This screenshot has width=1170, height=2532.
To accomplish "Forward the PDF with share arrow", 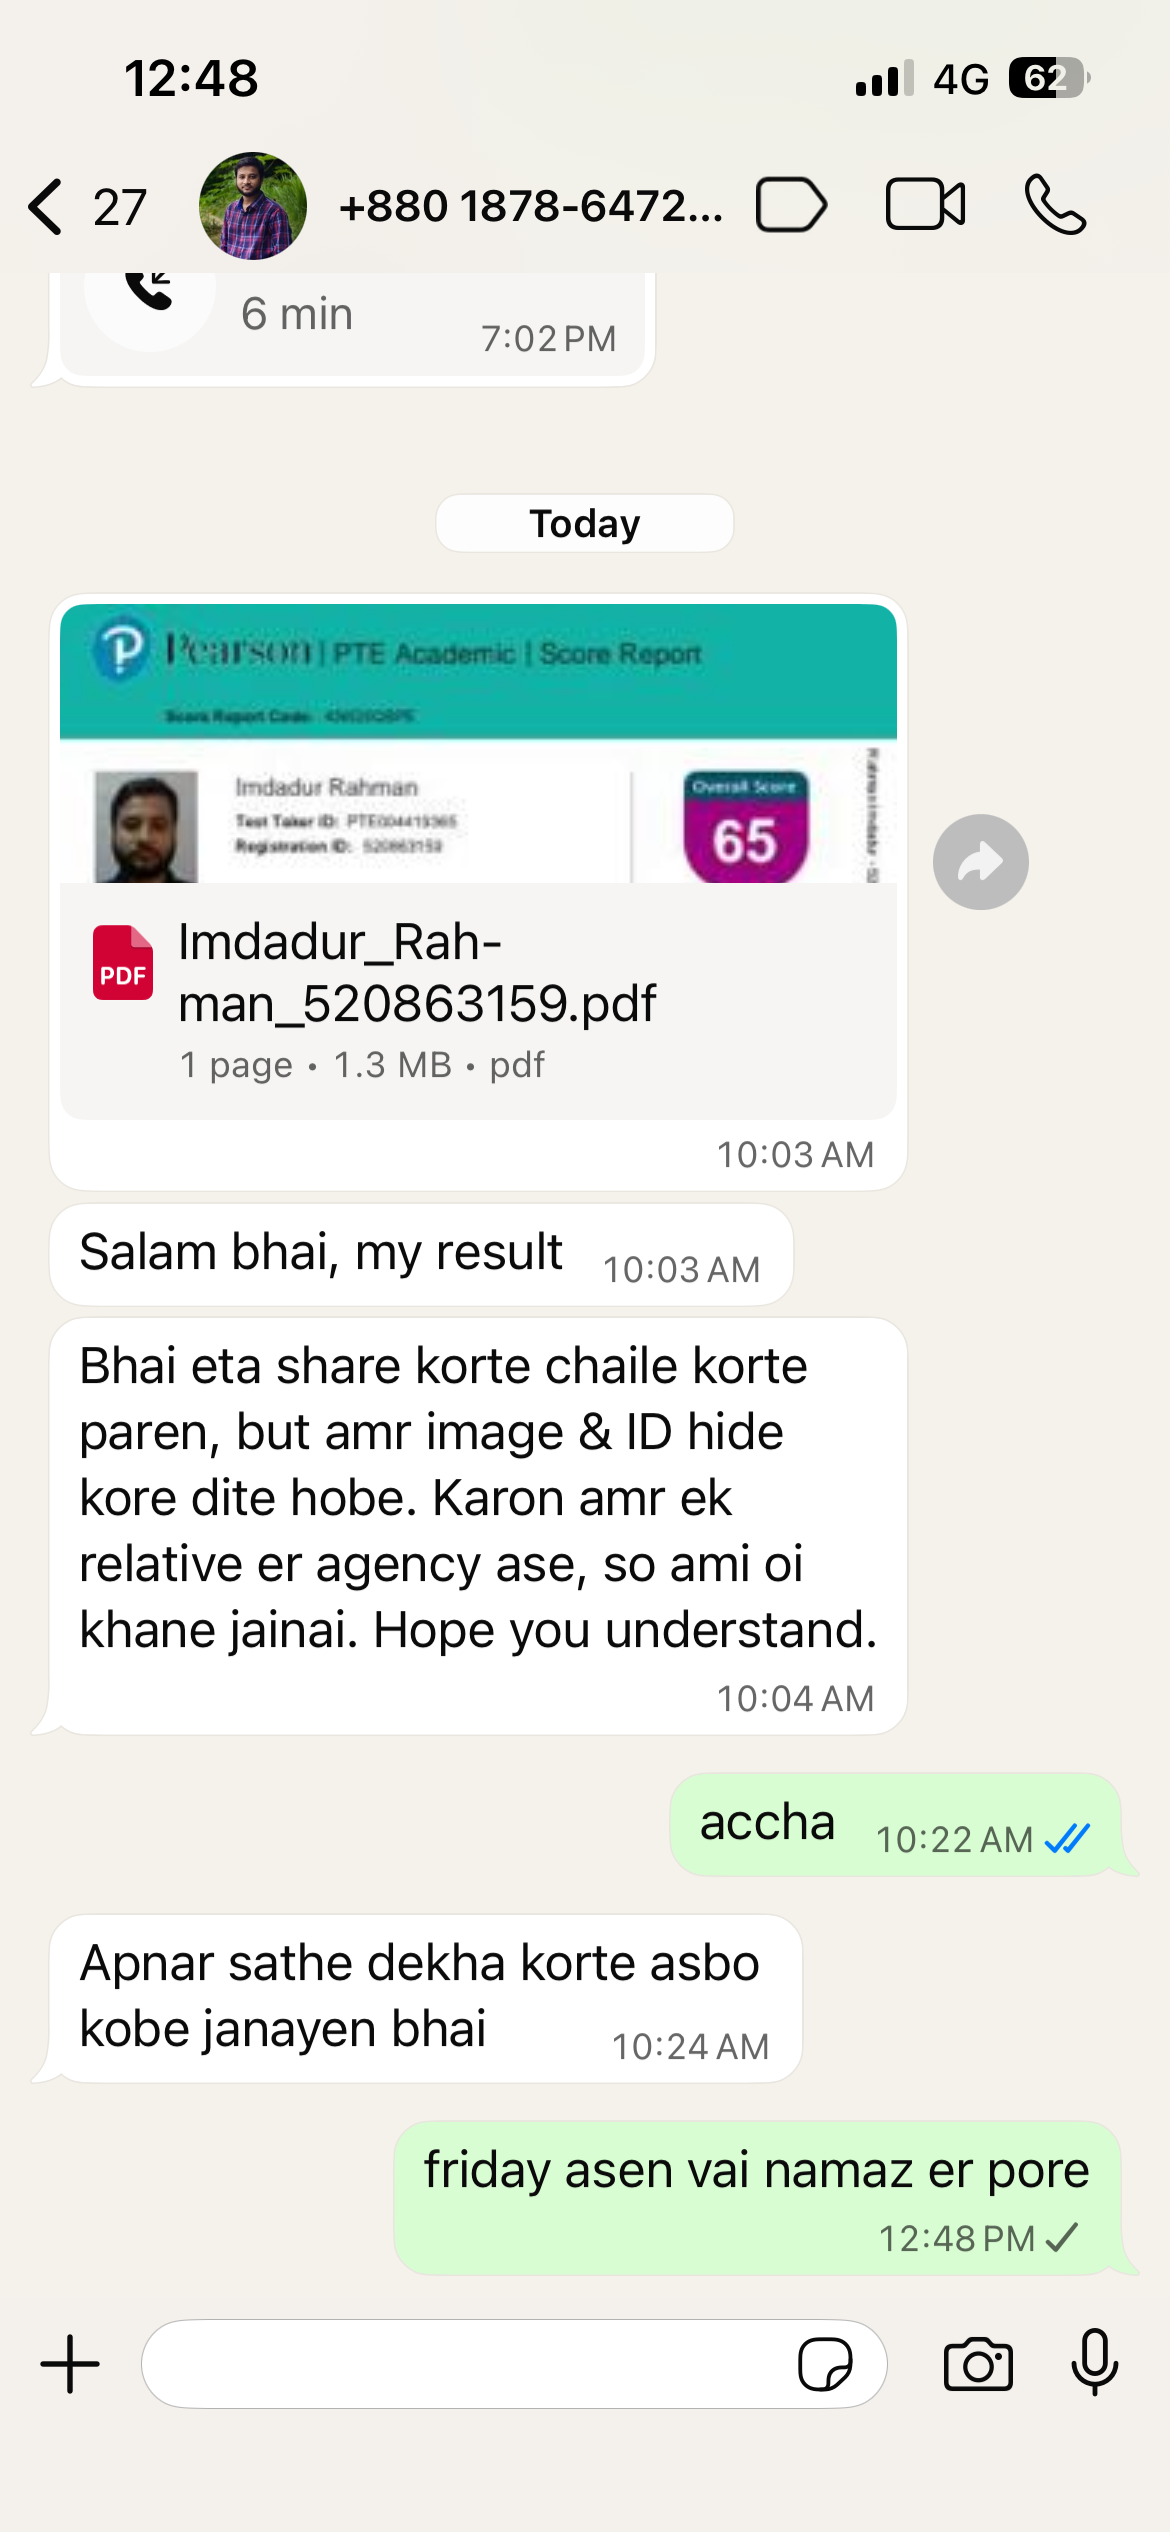I will pyautogui.click(x=980, y=861).
